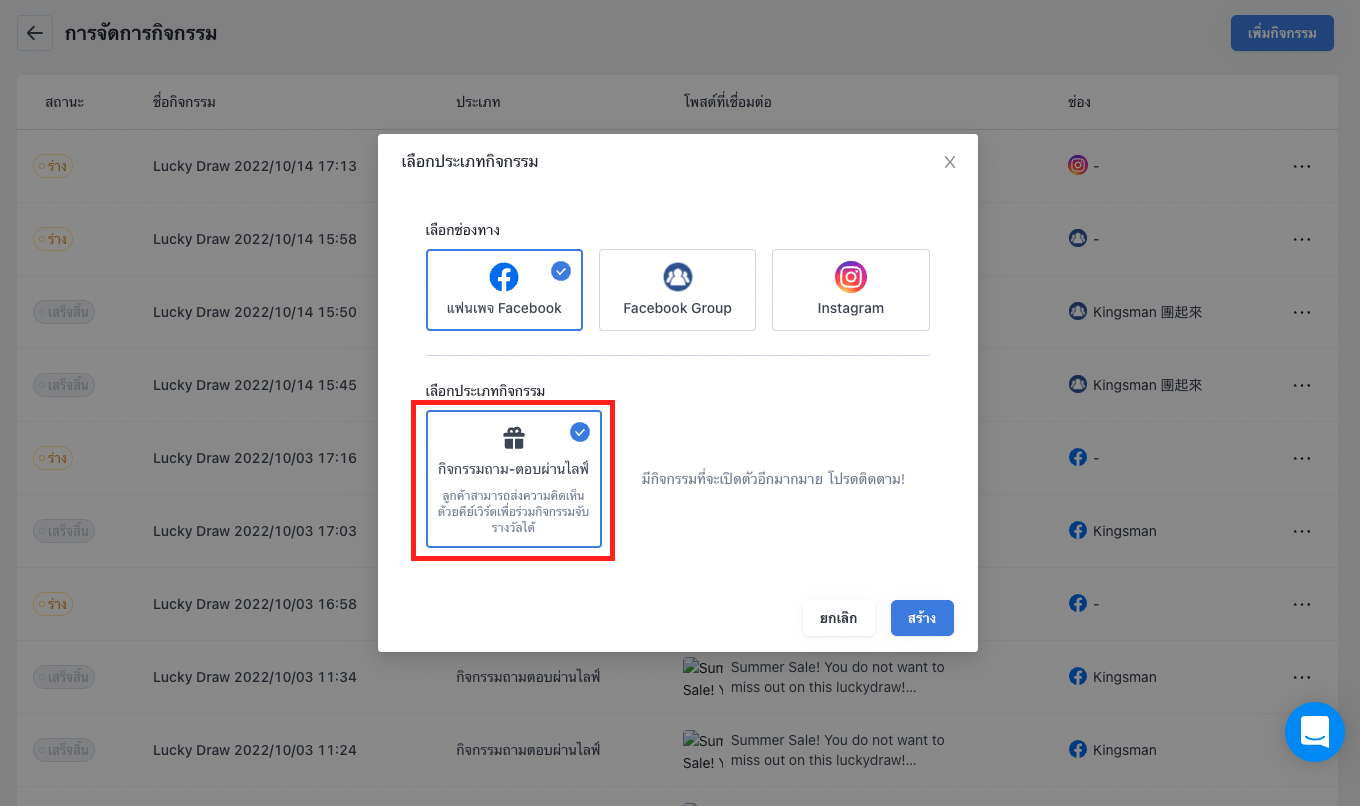The height and width of the screenshot is (806, 1360).
Task: Open more options for Lucky Draw 17:16 row
Action: click(x=1301, y=458)
